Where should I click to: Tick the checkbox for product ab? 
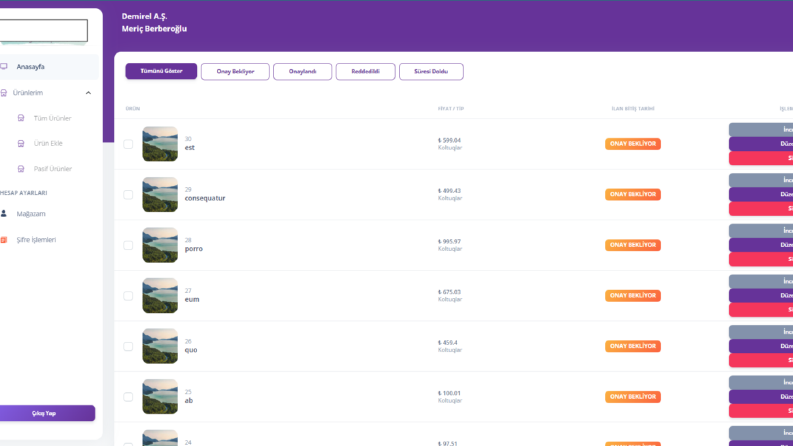pos(128,397)
